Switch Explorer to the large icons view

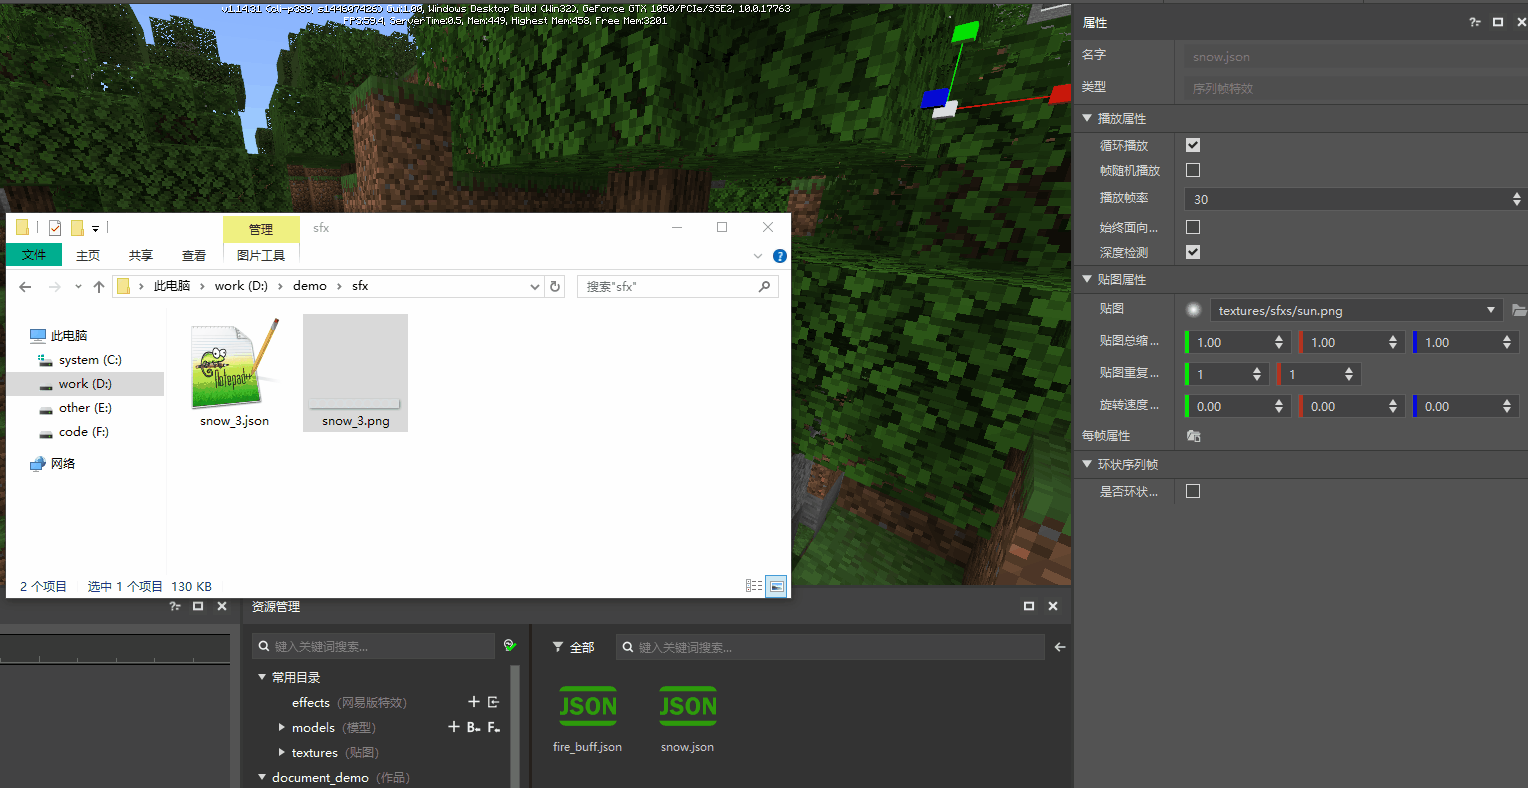[x=776, y=586]
